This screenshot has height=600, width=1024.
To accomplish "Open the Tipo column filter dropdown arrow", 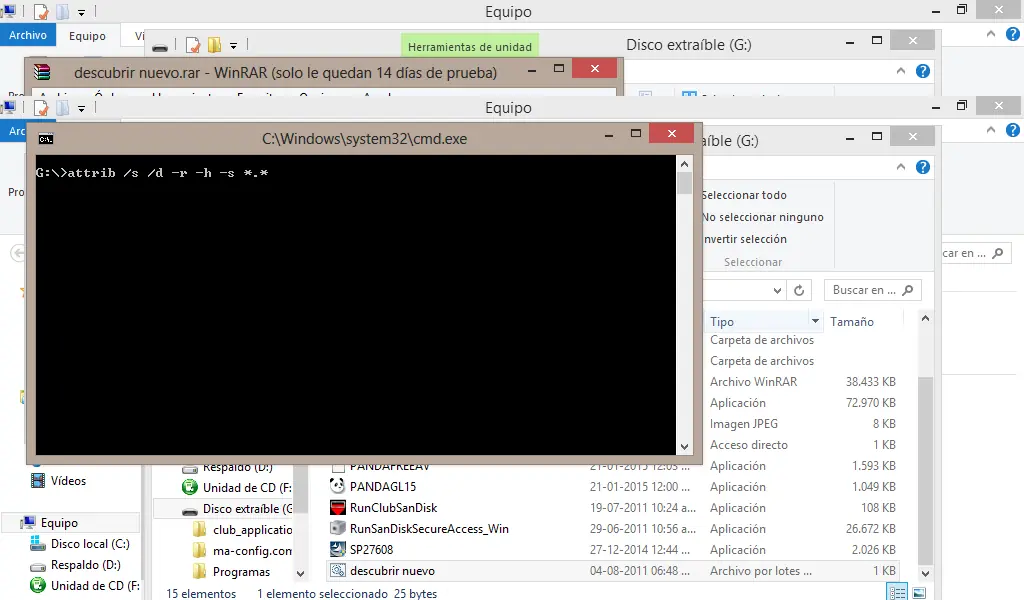I will coord(815,321).
